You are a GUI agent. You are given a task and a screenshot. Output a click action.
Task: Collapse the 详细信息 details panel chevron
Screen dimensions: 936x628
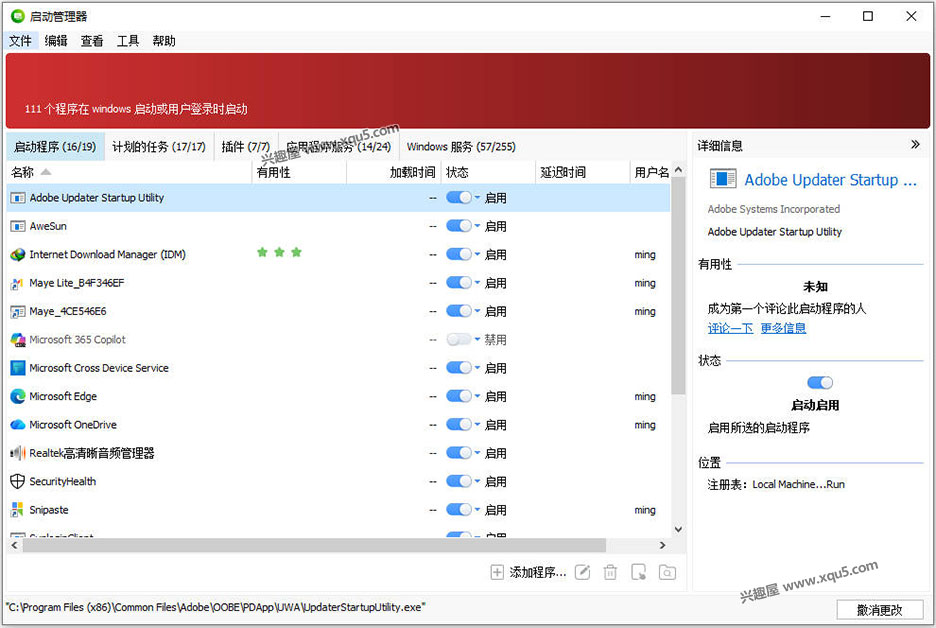[x=916, y=145]
